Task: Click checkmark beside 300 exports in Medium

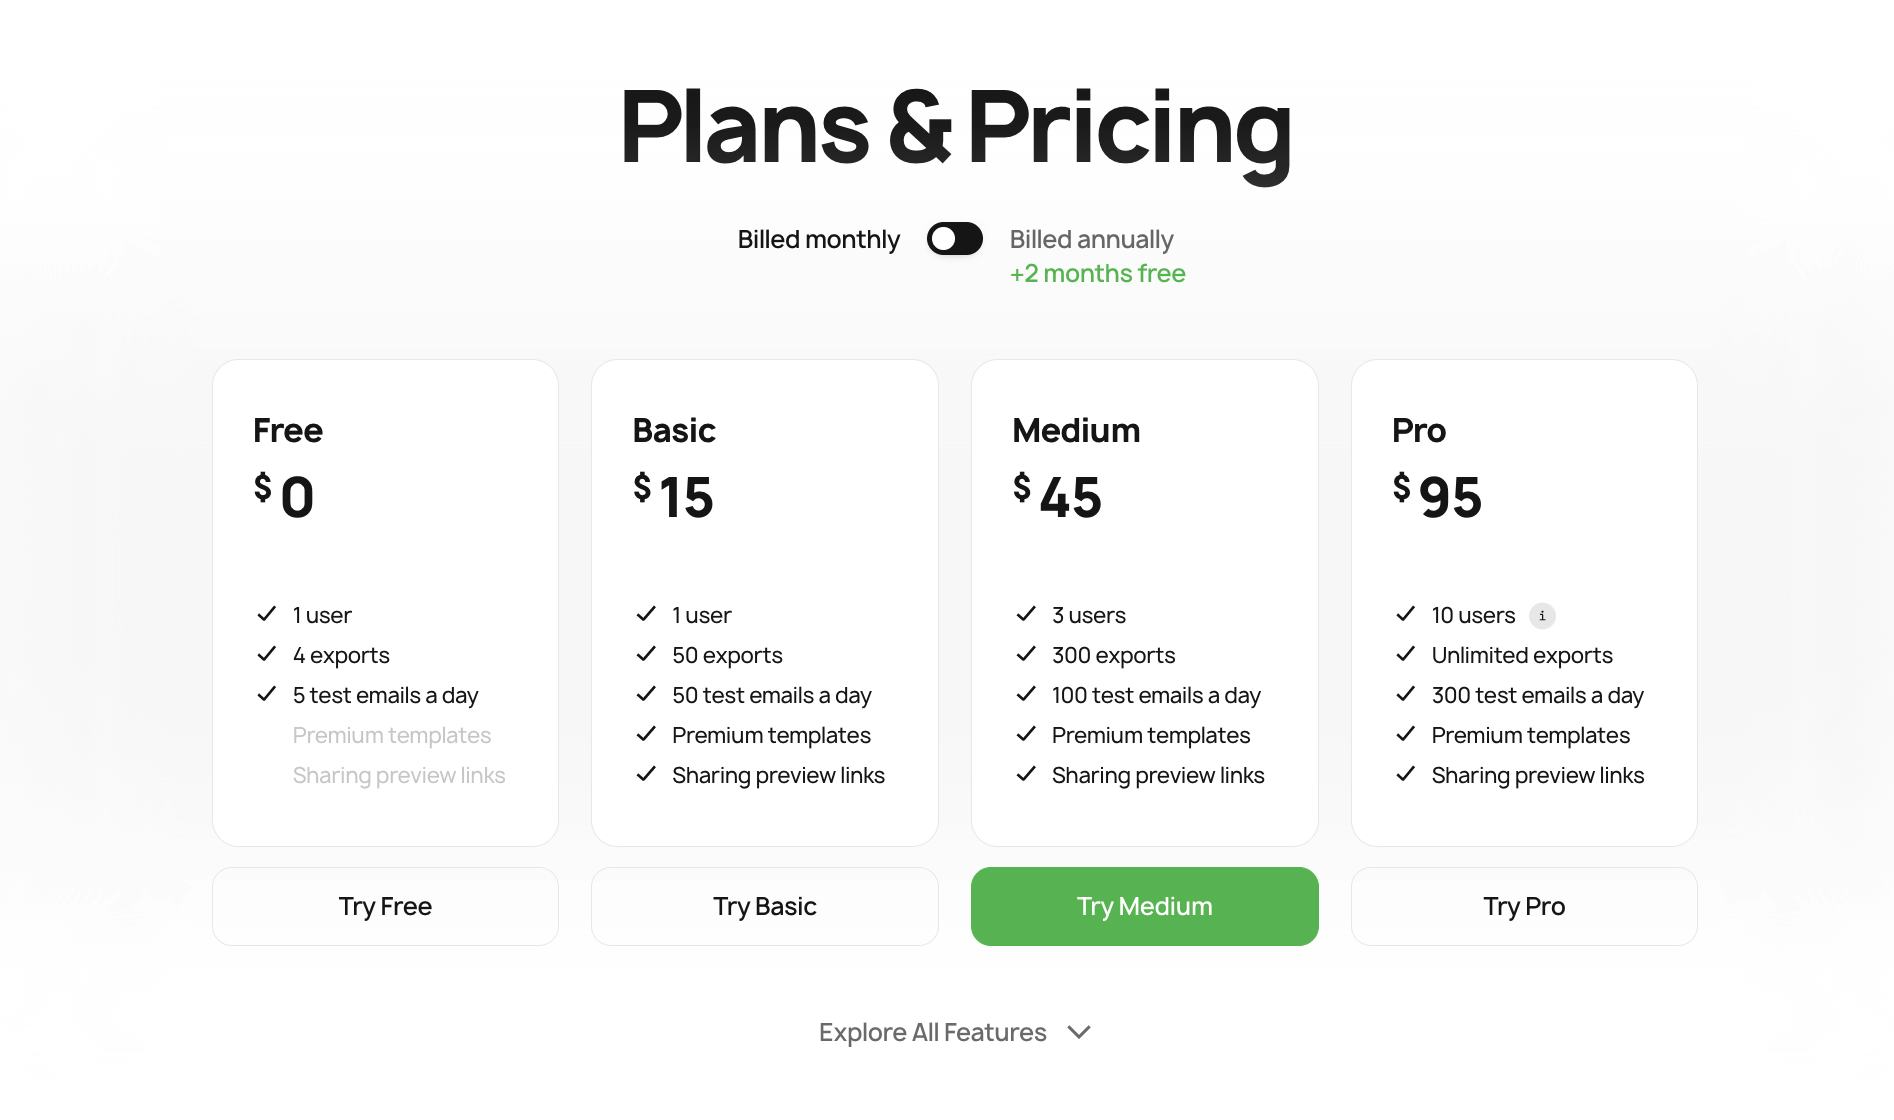Action: pyautogui.click(x=1026, y=654)
